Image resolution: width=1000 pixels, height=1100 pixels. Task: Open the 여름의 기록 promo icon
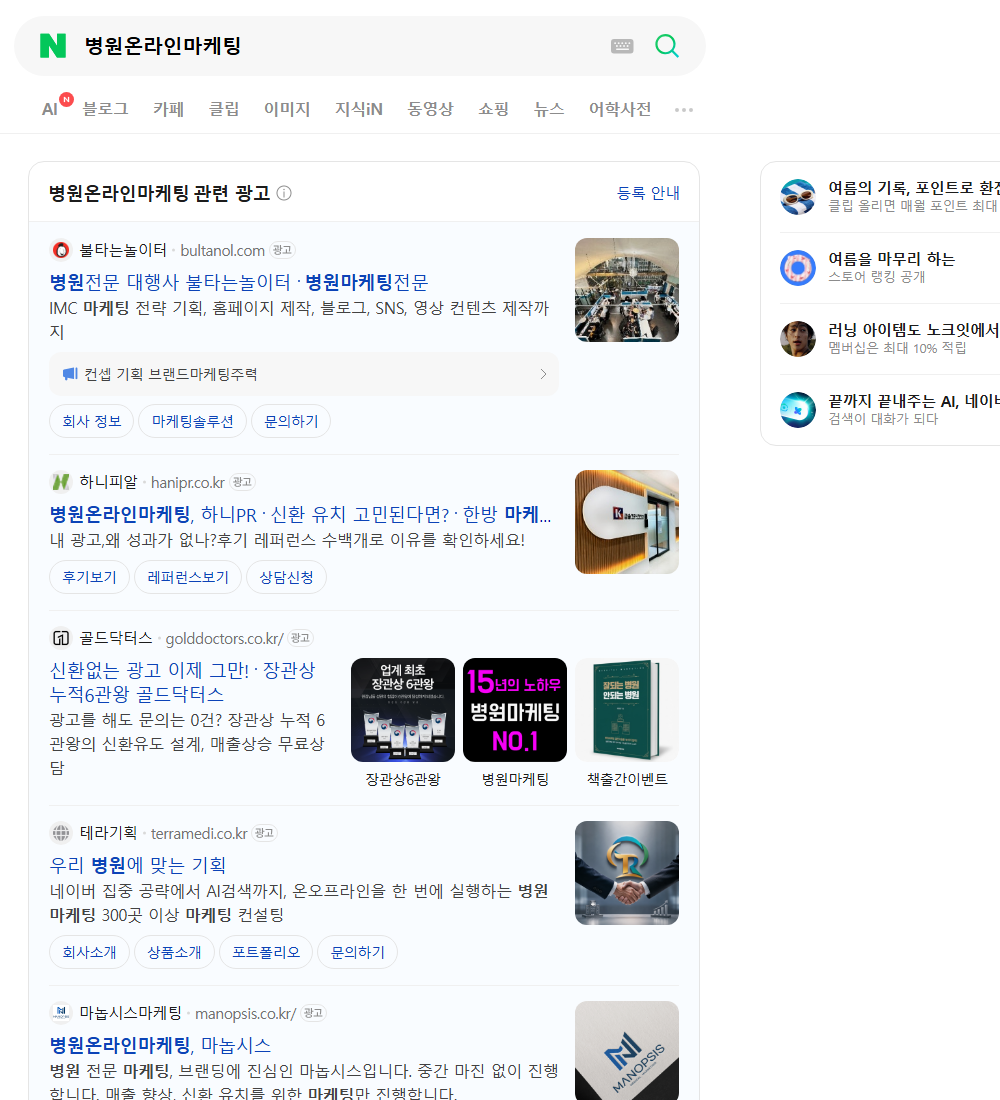(x=798, y=196)
